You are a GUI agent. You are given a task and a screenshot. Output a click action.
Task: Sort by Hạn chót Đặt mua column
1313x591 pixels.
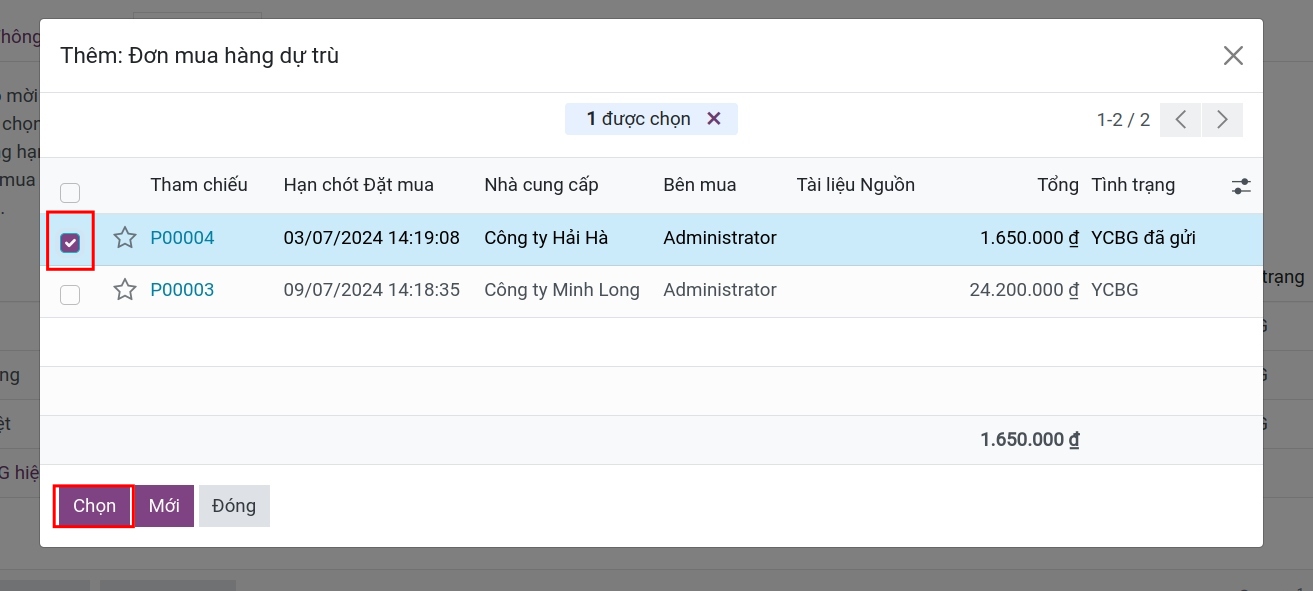click(359, 185)
